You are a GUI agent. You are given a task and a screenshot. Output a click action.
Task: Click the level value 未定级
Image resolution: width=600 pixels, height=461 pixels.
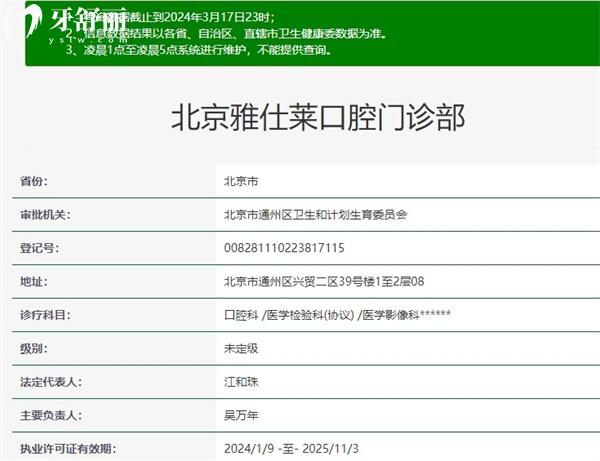241,349
